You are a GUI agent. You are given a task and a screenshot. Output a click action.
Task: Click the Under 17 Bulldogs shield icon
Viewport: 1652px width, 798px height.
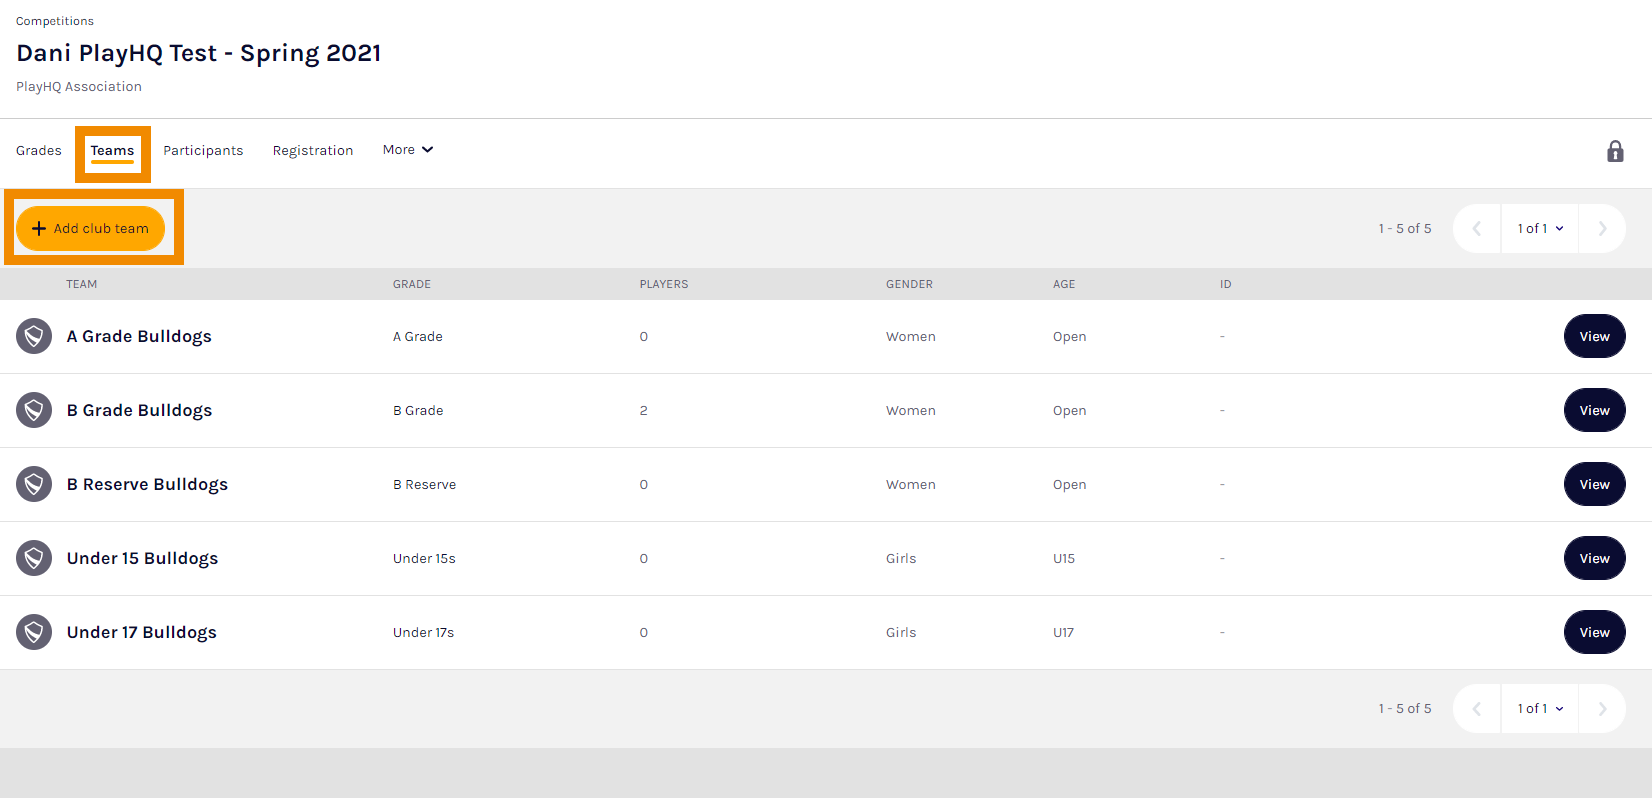click(x=34, y=632)
